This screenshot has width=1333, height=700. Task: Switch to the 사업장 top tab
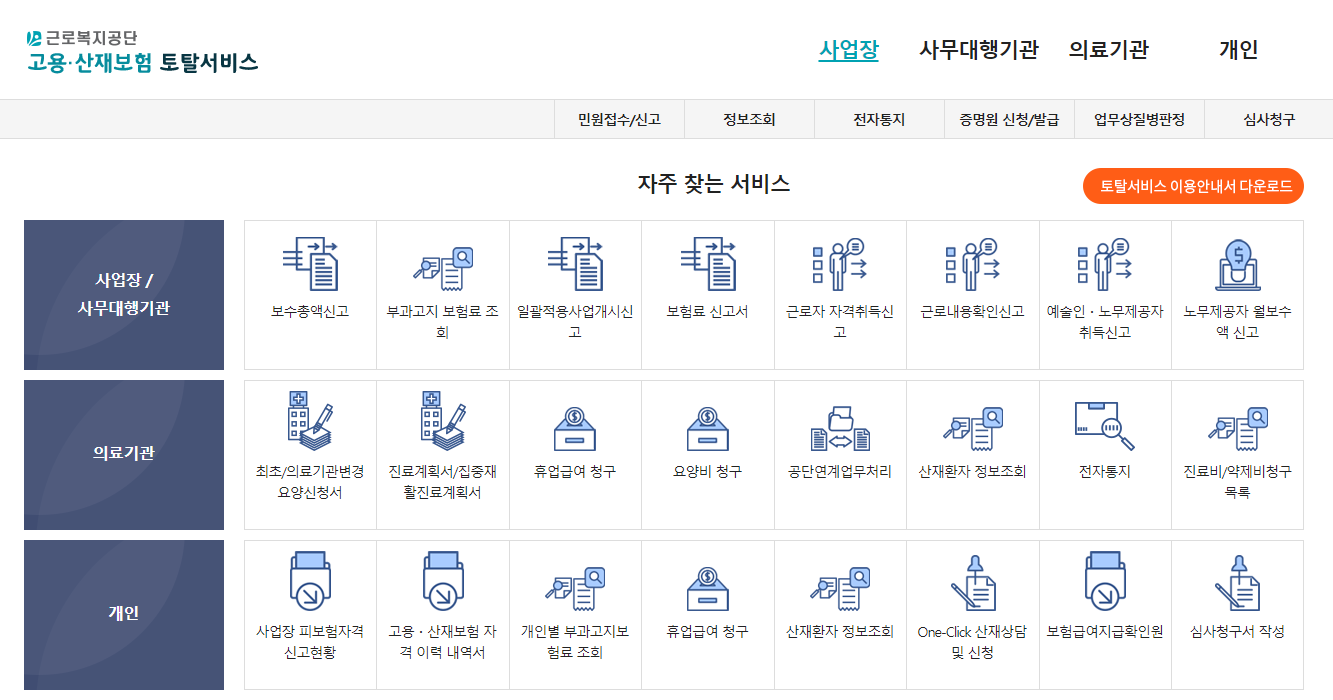pyautogui.click(x=848, y=49)
